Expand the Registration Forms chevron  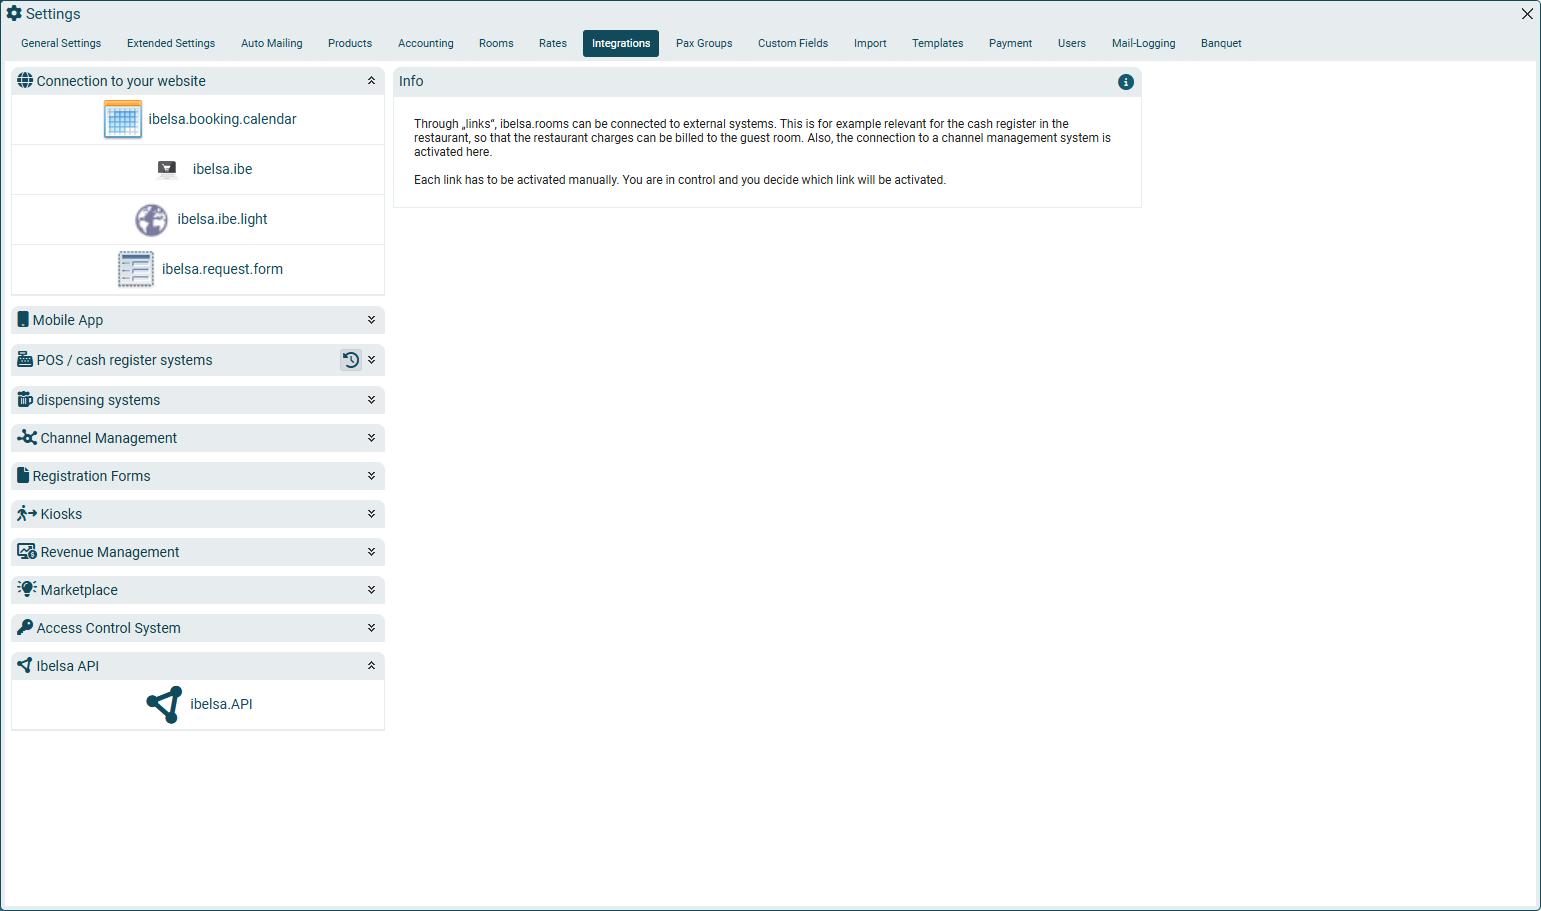pos(371,476)
